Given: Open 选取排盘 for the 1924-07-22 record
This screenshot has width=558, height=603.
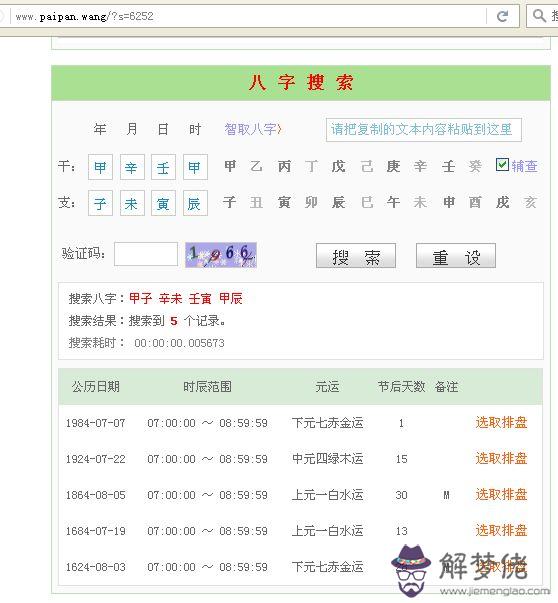Looking at the screenshot, I should coord(501,458).
